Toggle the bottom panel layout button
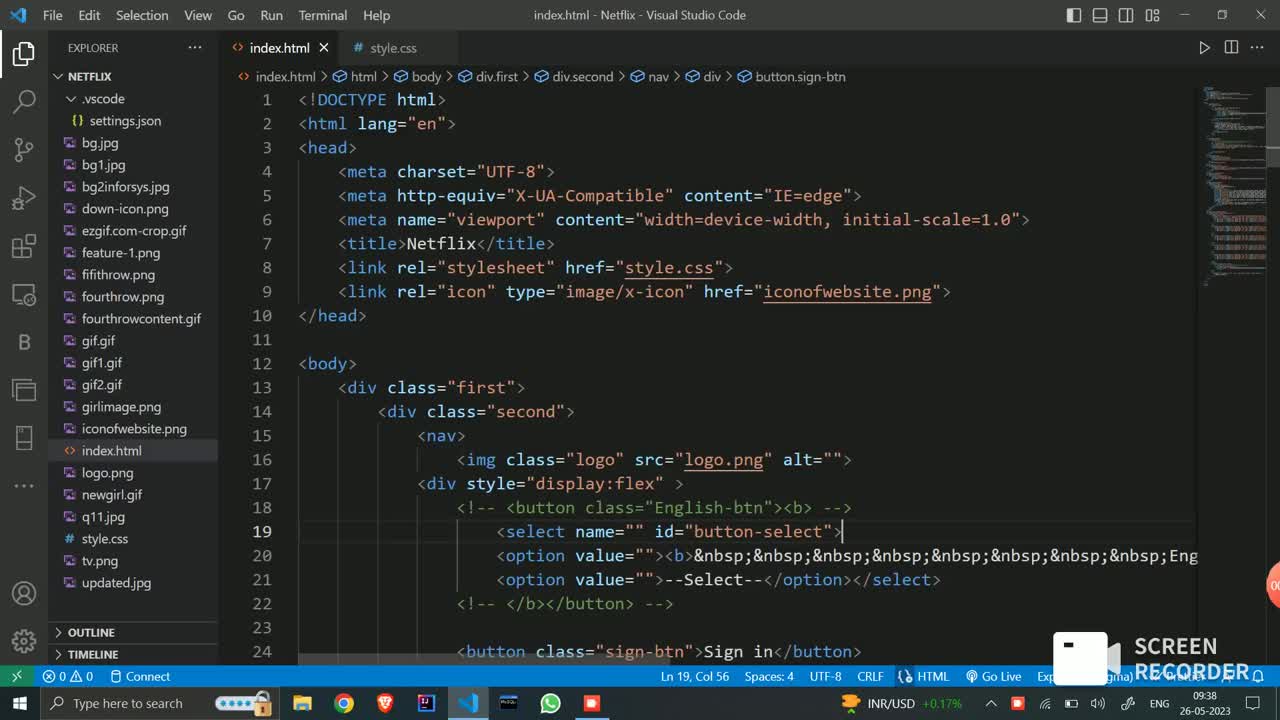 click(x=1100, y=15)
